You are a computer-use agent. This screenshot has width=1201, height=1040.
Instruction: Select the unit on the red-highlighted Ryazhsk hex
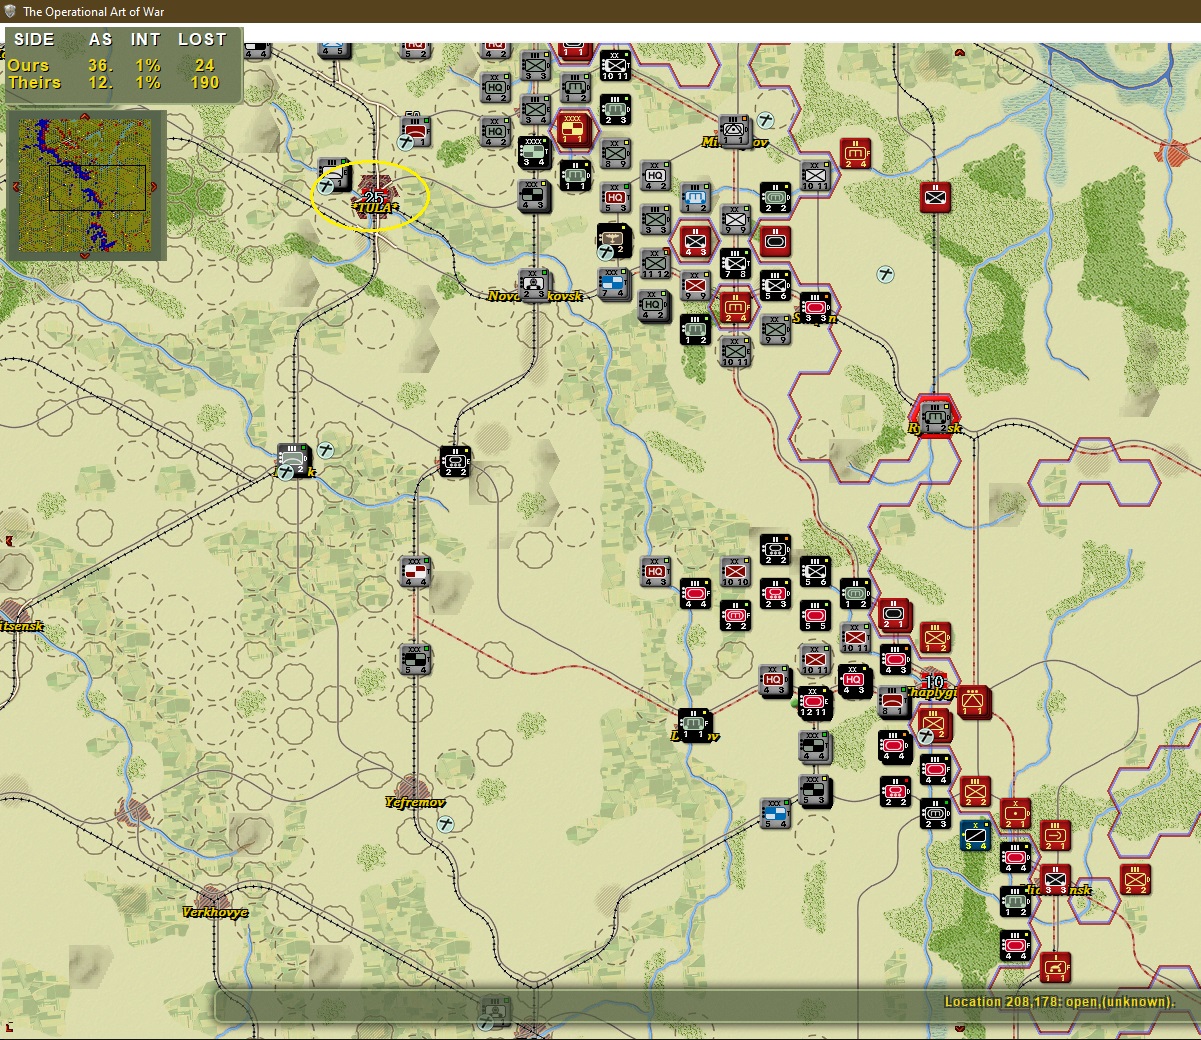pyautogui.click(x=935, y=416)
